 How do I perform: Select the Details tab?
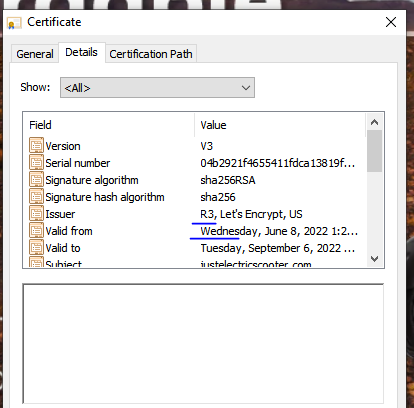(x=82, y=52)
